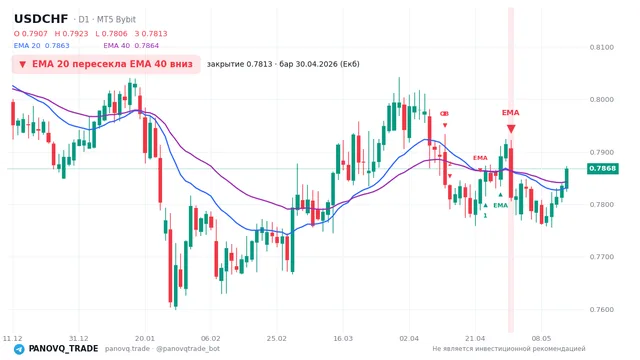Click the small red OB marker label

pyautogui.click(x=444, y=113)
